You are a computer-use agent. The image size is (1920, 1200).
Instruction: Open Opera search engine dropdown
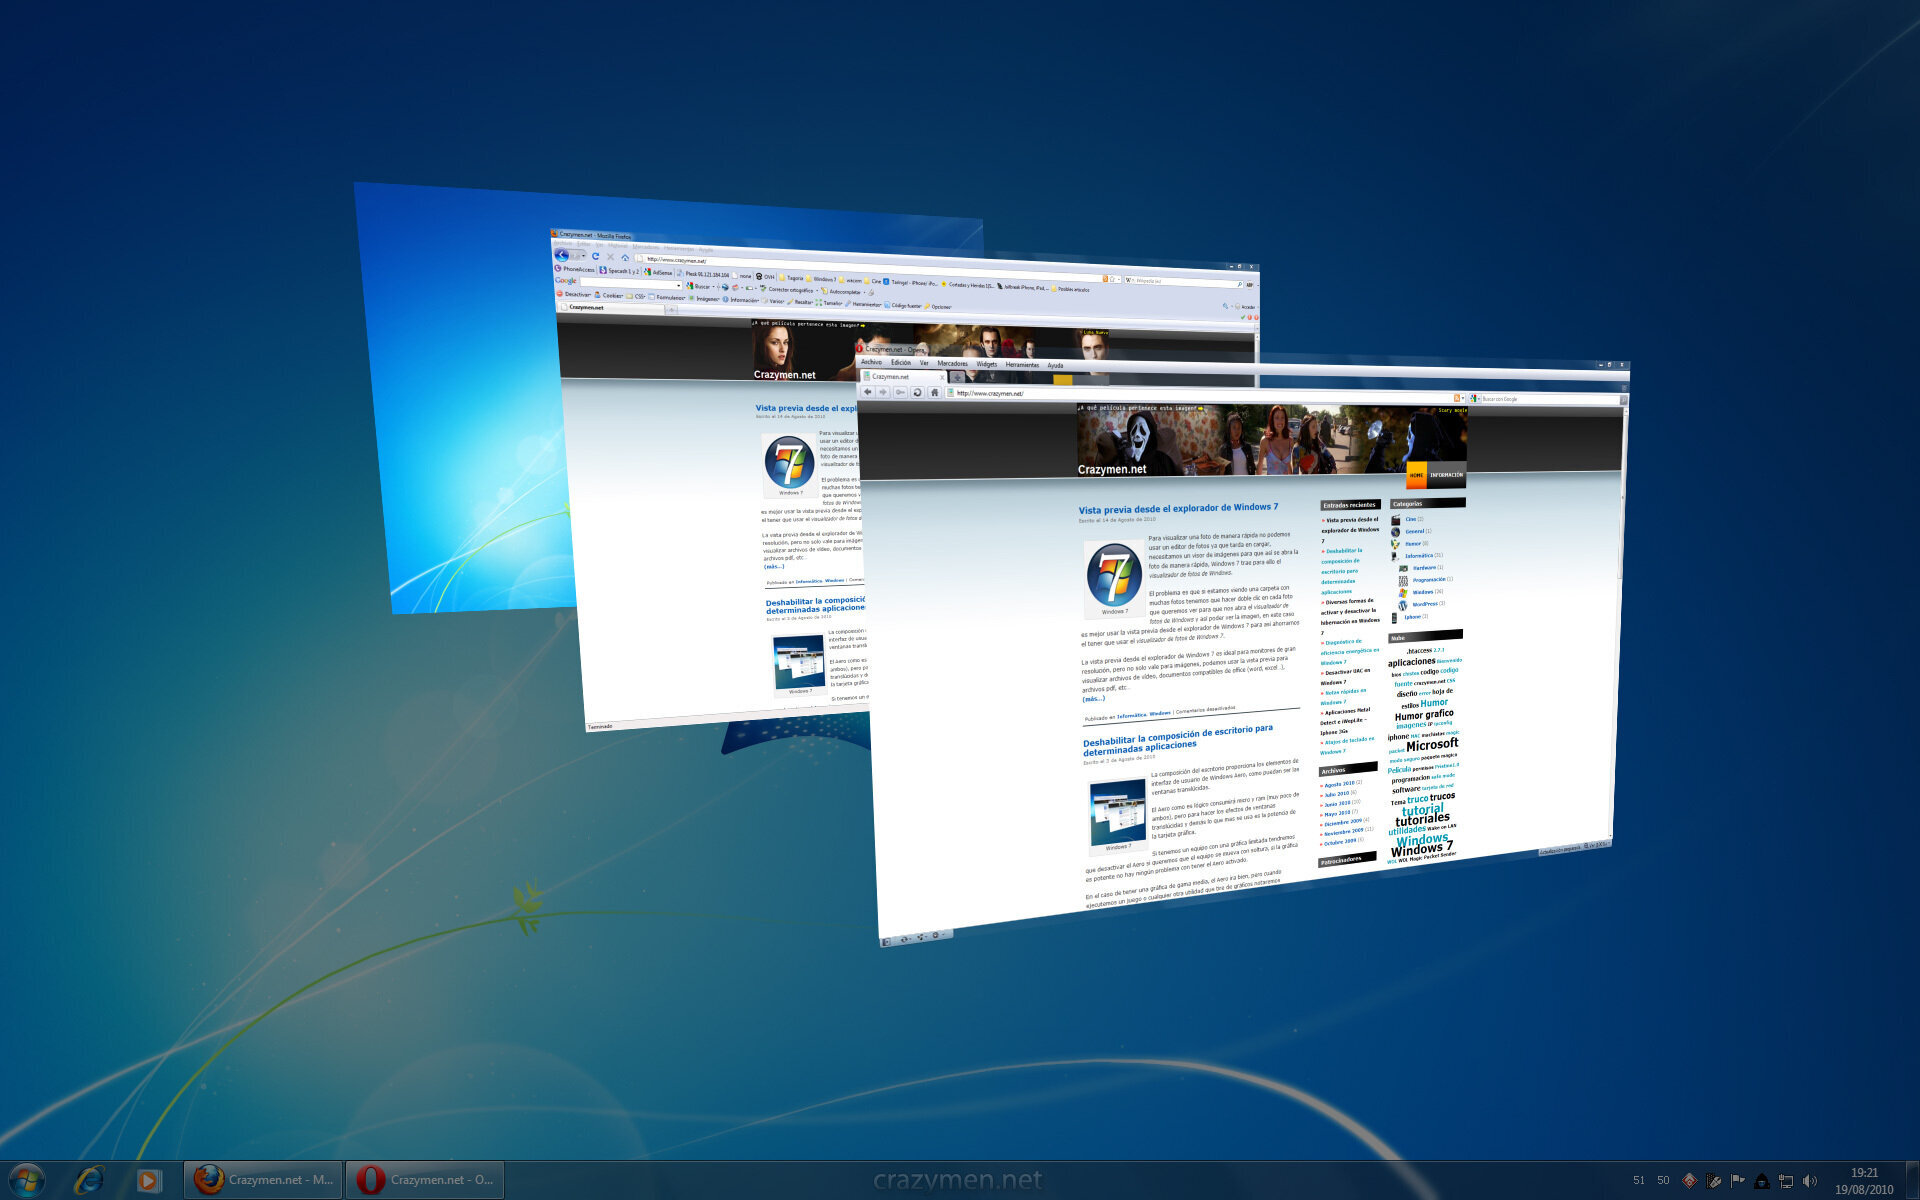[1474, 399]
